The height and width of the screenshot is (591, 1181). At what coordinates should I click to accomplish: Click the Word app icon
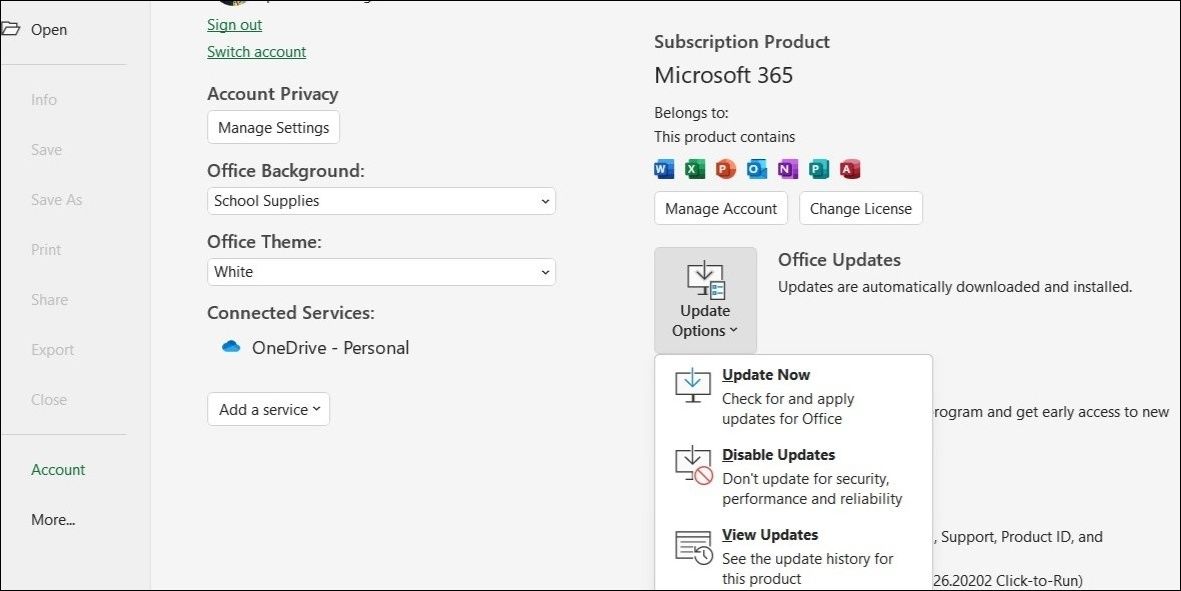point(664,169)
